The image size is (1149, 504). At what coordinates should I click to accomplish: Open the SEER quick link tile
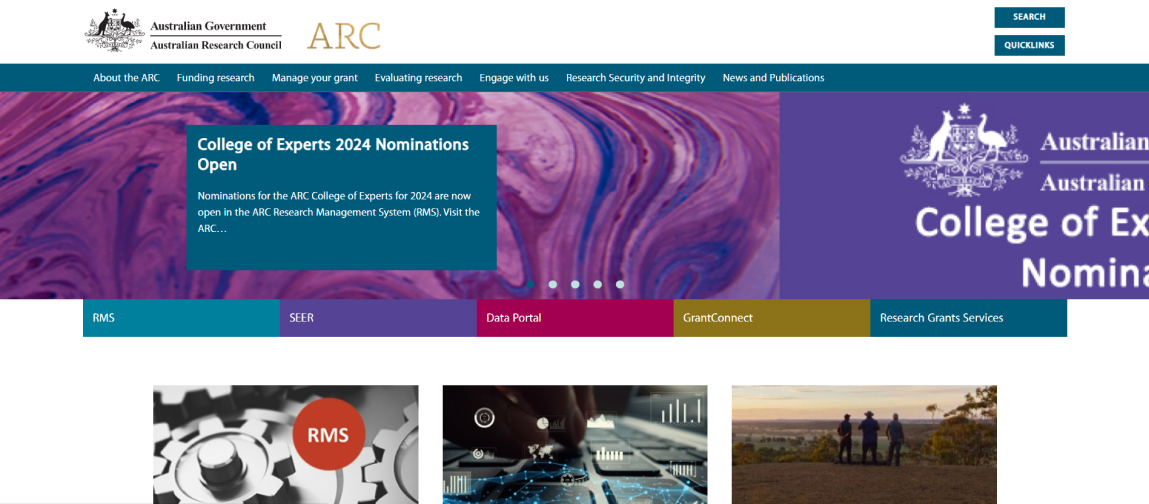click(x=378, y=318)
